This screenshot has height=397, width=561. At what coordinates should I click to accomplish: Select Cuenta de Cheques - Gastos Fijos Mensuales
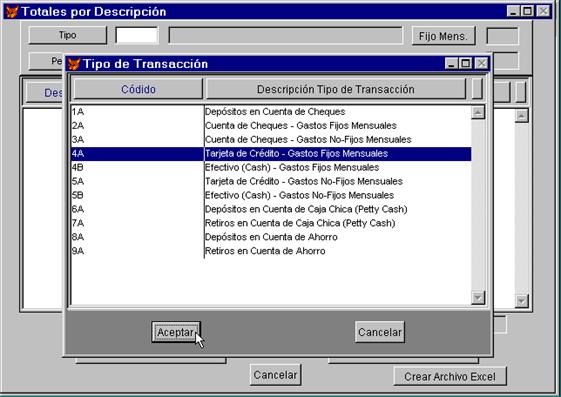click(x=271, y=126)
